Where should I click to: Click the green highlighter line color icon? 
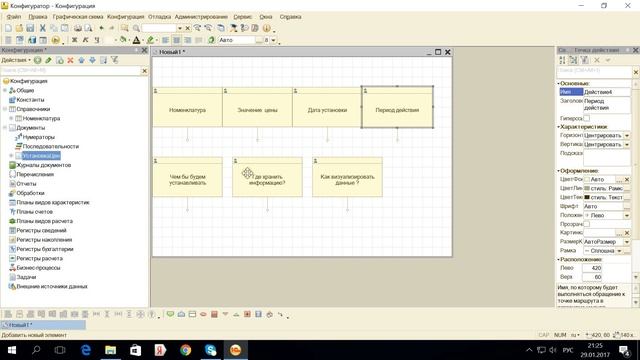tap(150, 40)
